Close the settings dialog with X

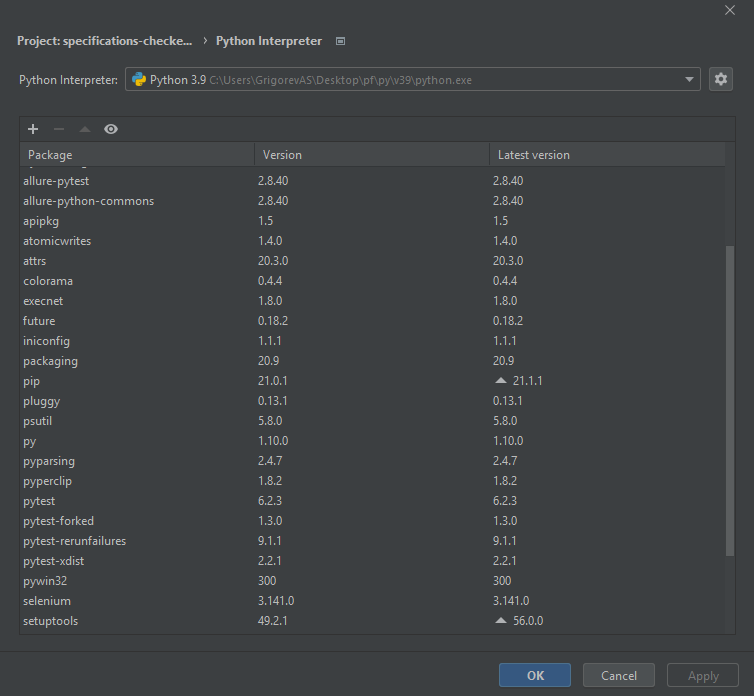[729, 10]
